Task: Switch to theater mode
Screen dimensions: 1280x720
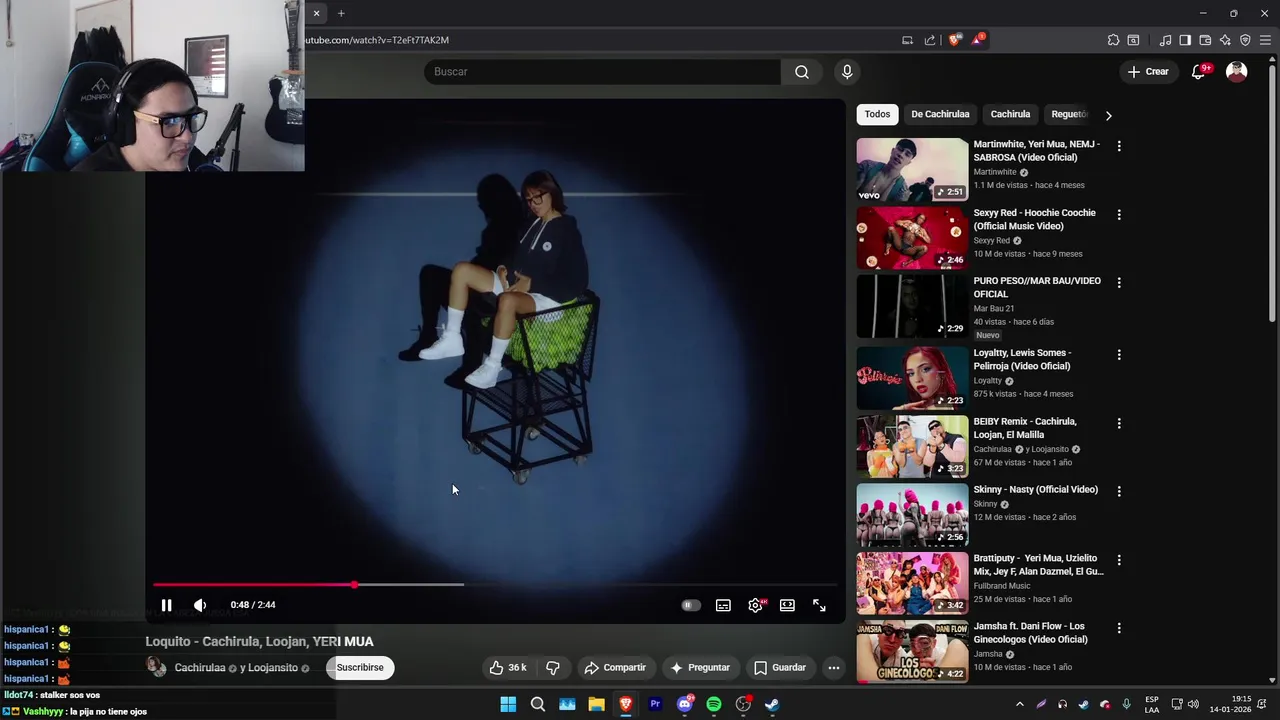Action: click(787, 605)
